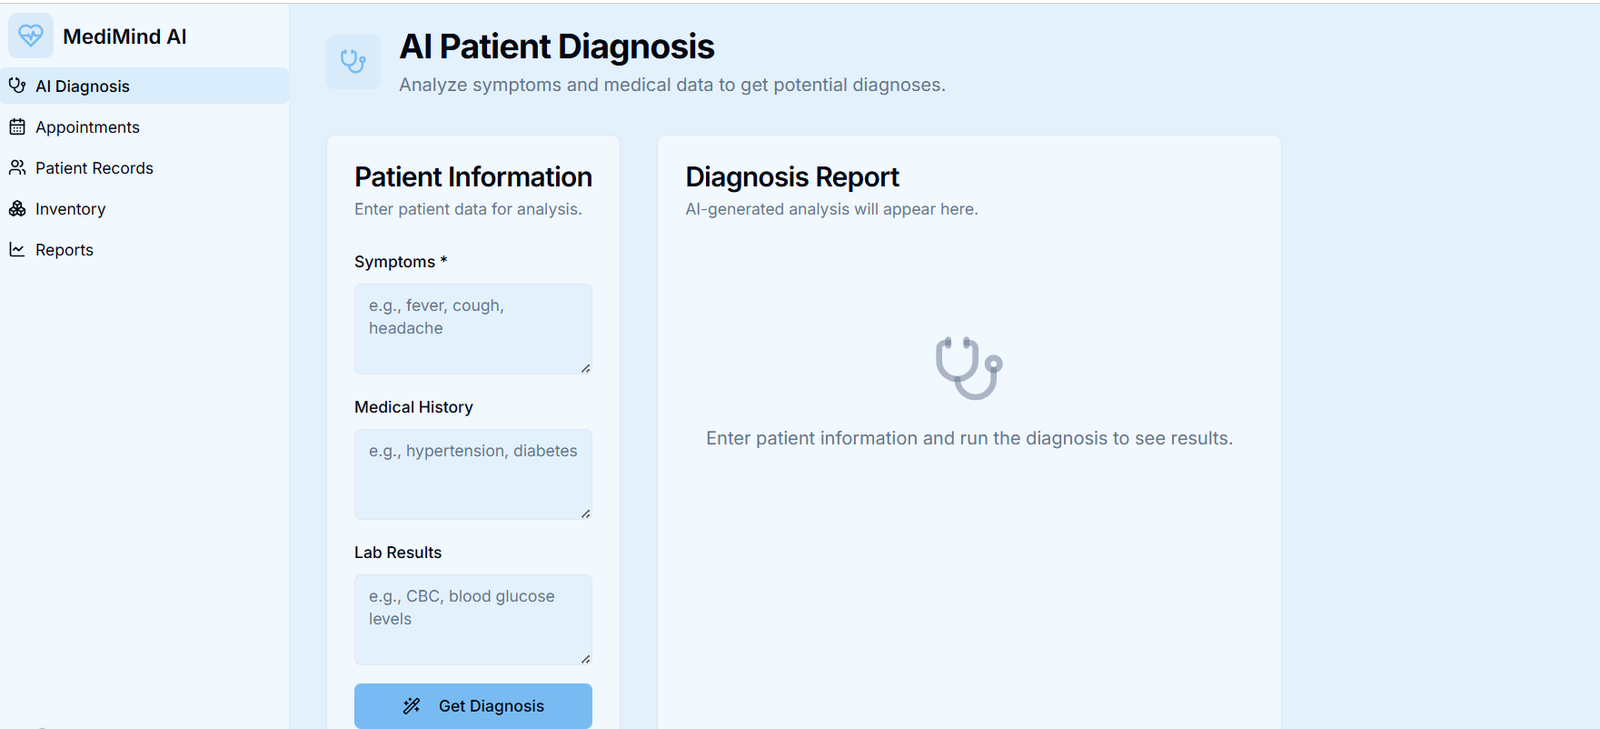
Task: Open Patient Records from the sidebar
Action: click(94, 168)
